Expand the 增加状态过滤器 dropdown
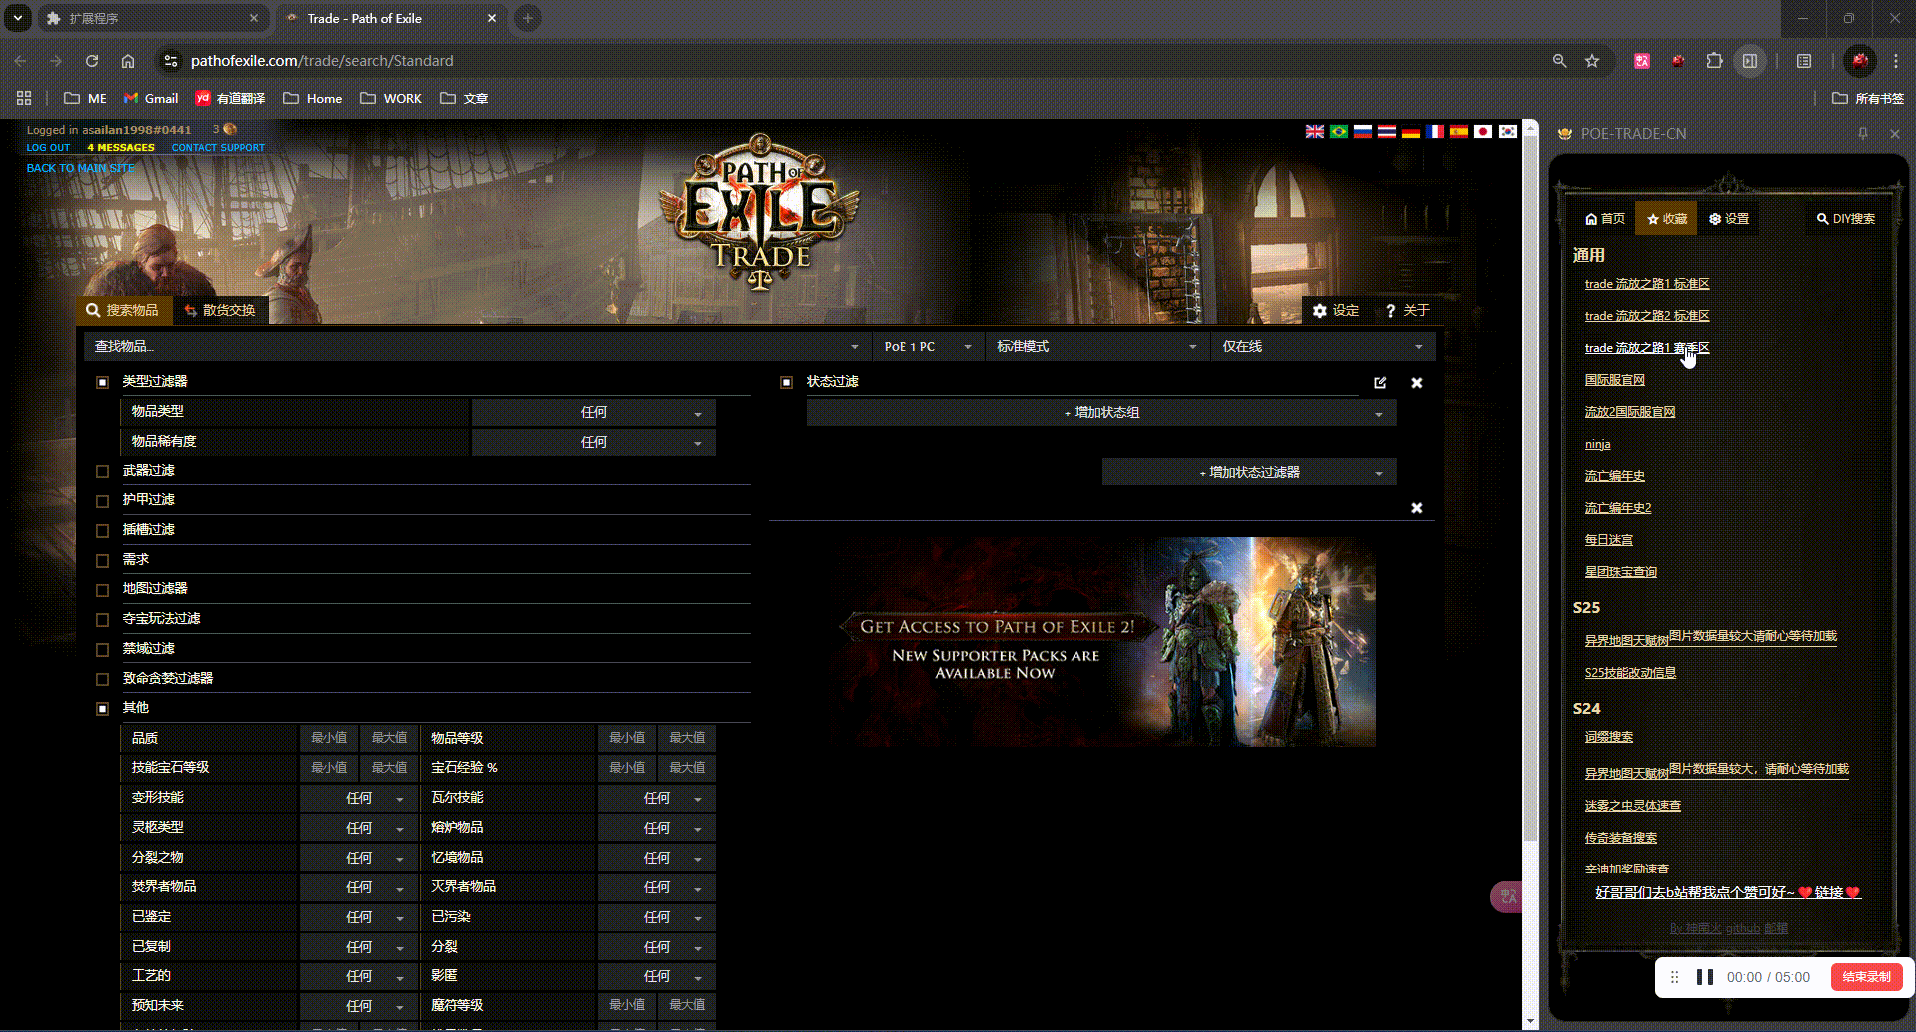The height and width of the screenshot is (1032, 1916). point(1249,472)
